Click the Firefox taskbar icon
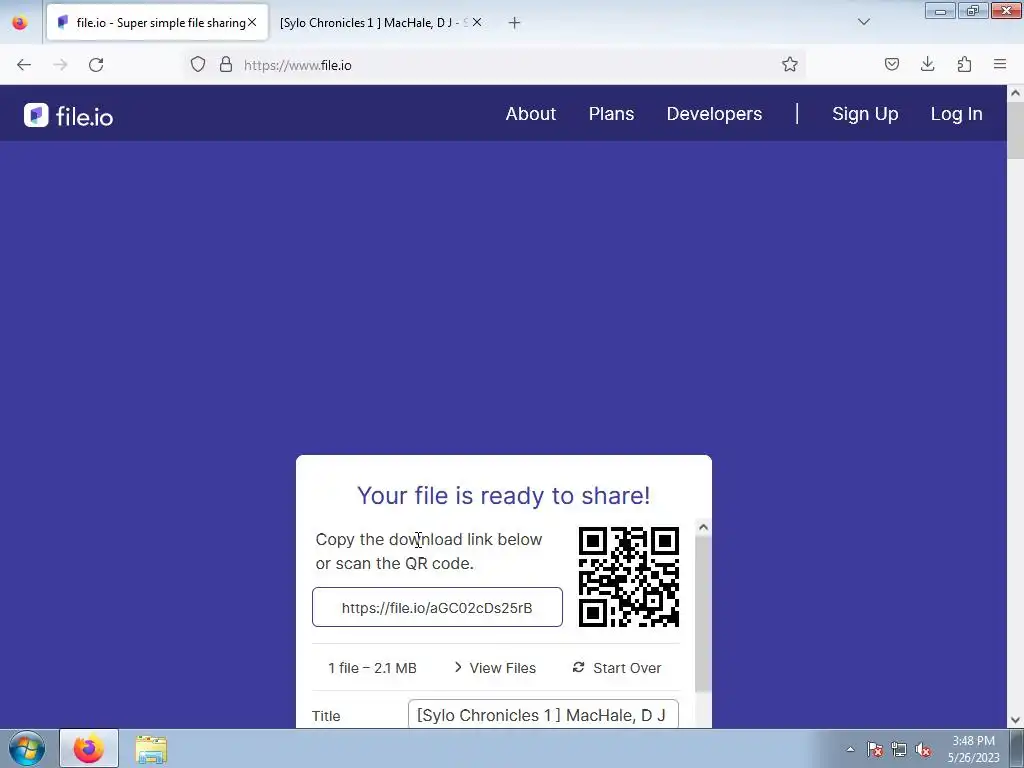The height and width of the screenshot is (768, 1024). click(89, 748)
